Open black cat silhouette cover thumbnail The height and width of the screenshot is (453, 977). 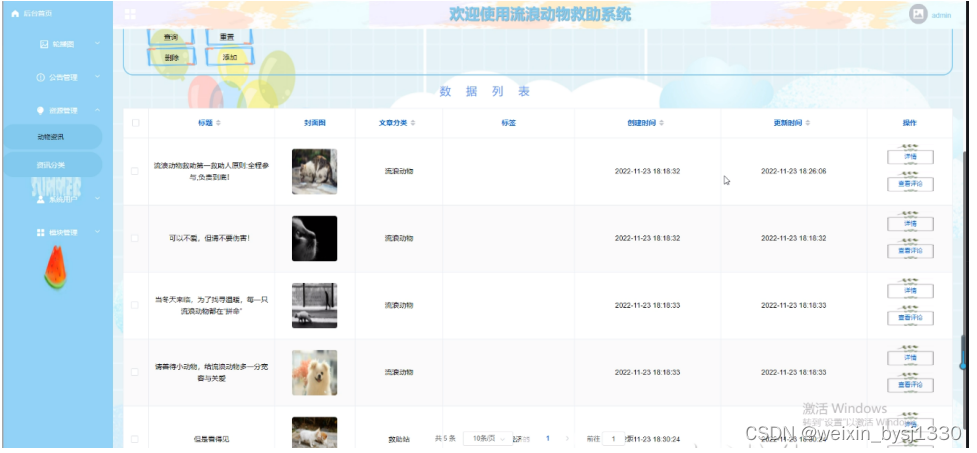pos(315,239)
